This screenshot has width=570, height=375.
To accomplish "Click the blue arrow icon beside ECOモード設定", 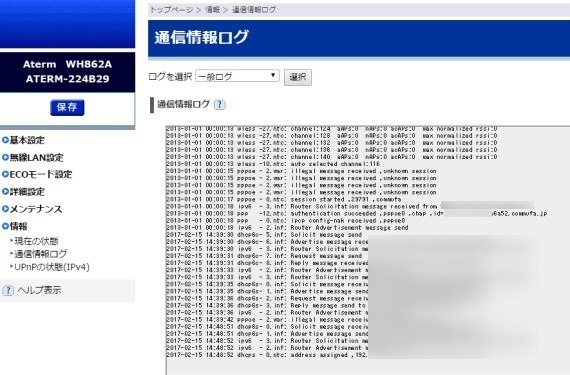I will 5,174.
